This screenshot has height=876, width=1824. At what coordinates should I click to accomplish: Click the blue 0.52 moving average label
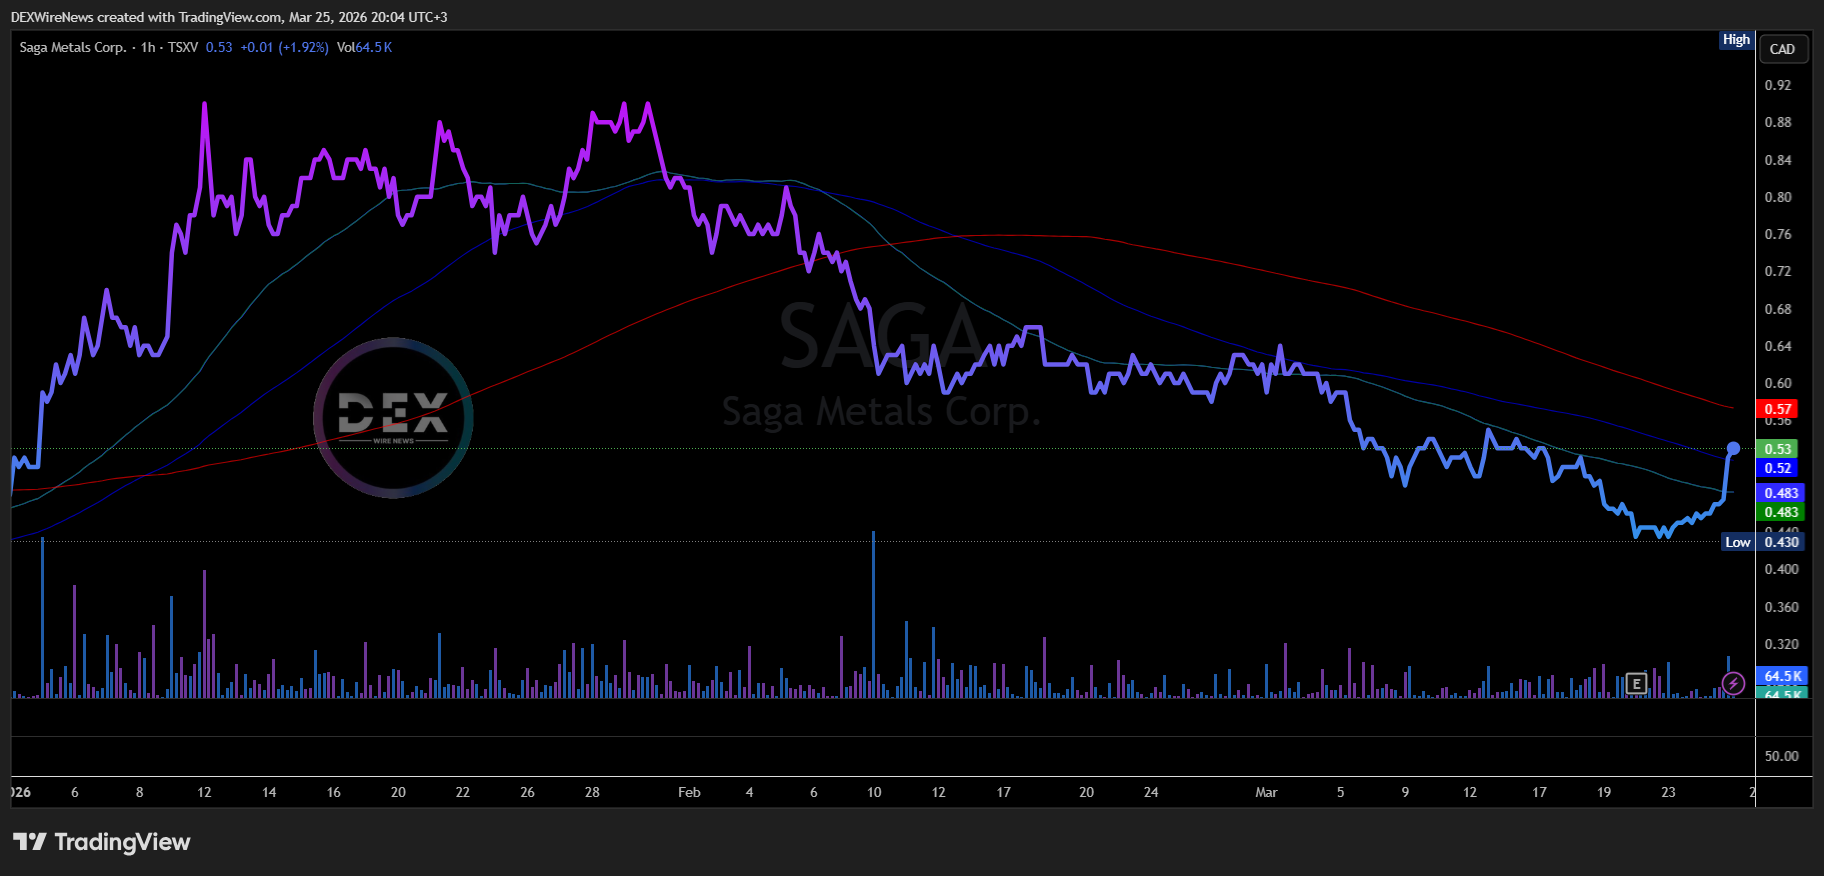pyautogui.click(x=1777, y=468)
